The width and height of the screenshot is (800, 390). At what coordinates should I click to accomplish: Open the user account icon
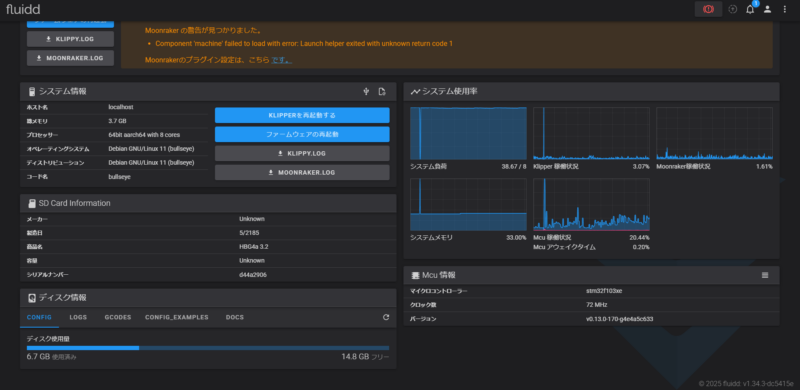point(767,9)
